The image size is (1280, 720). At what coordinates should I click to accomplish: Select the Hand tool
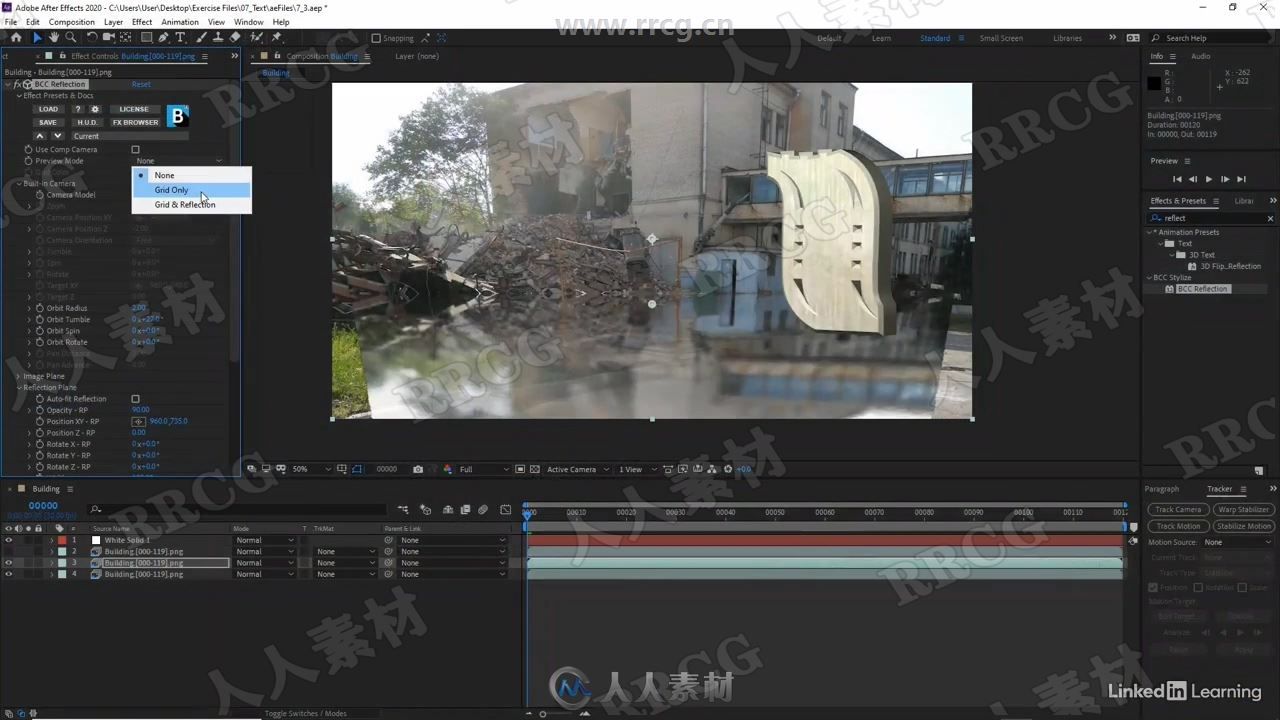point(54,38)
